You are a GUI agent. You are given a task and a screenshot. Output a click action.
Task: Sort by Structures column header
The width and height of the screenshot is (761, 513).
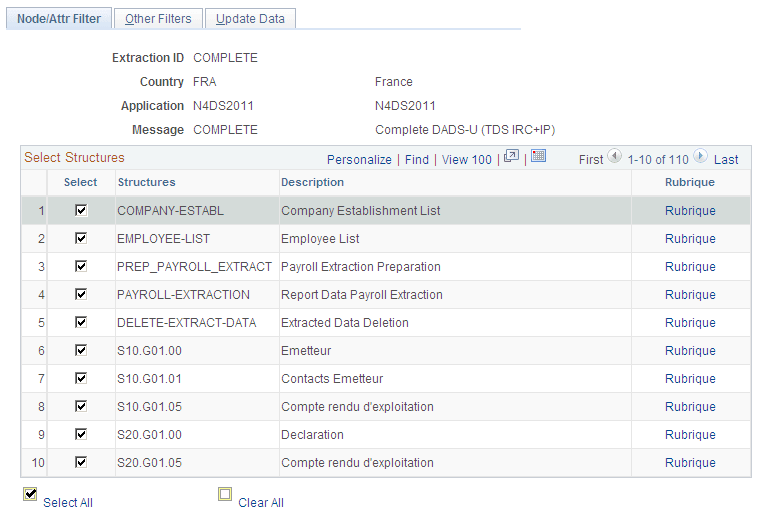[147, 182]
